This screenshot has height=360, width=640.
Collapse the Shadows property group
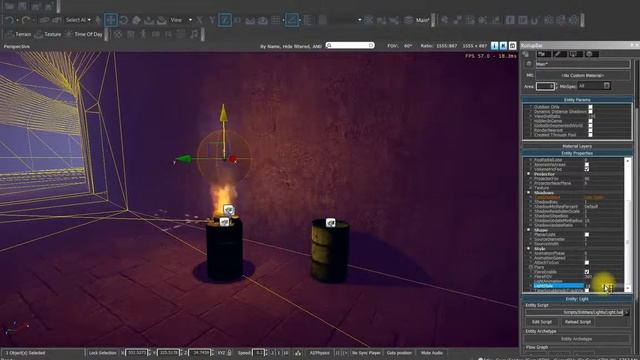528,193
